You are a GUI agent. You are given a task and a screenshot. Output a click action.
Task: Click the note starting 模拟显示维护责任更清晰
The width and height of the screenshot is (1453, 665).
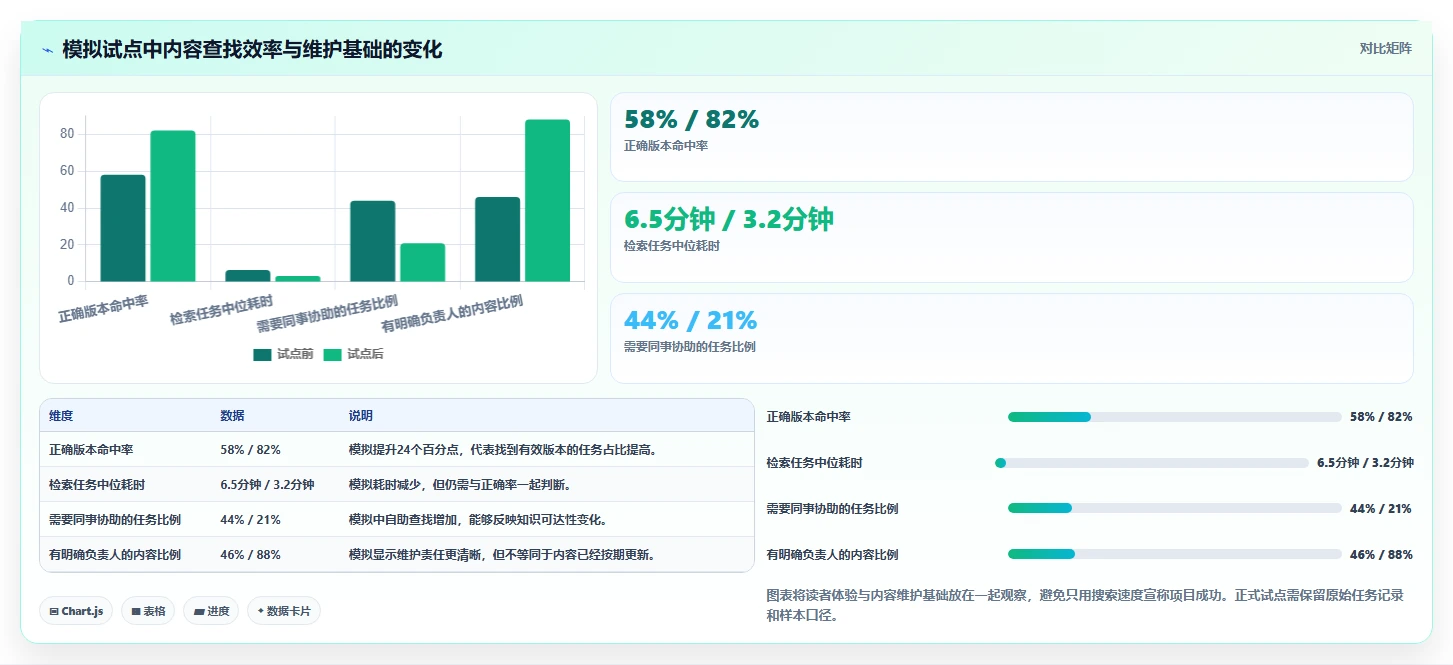(x=502, y=555)
